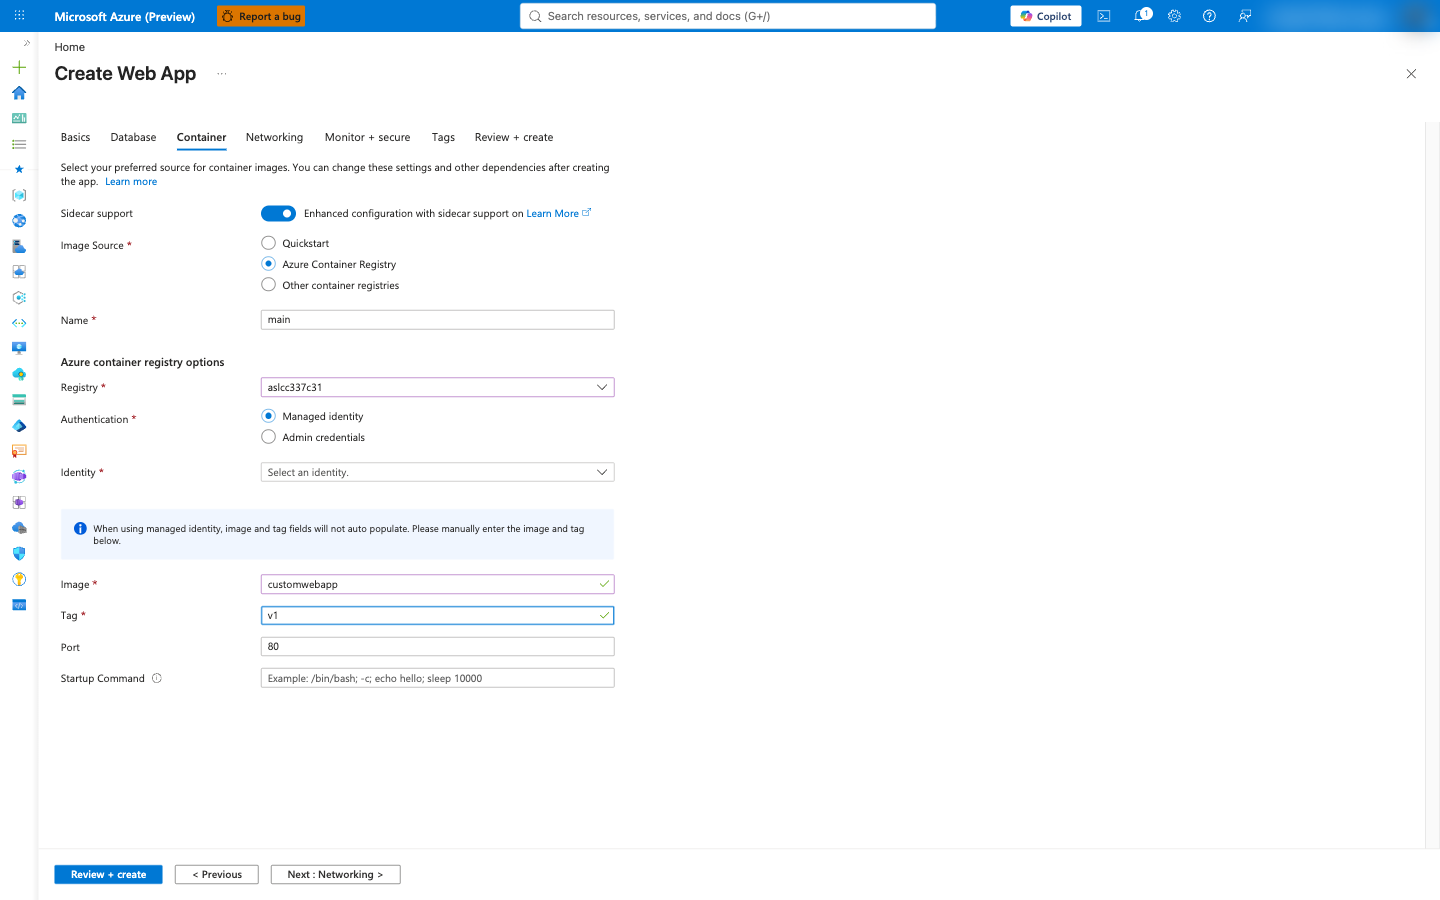Open the blue shield security icon
Image resolution: width=1440 pixels, height=900 pixels.
(19, 553)
